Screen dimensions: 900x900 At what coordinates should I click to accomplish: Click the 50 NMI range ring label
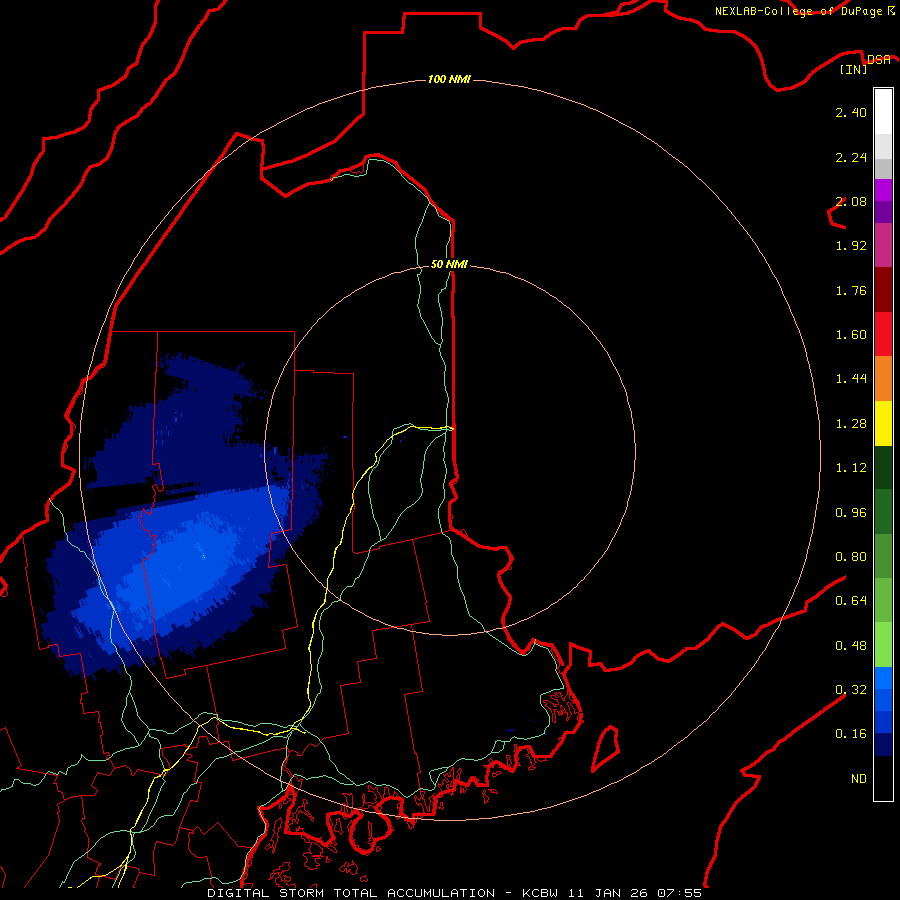pos(449,264)
